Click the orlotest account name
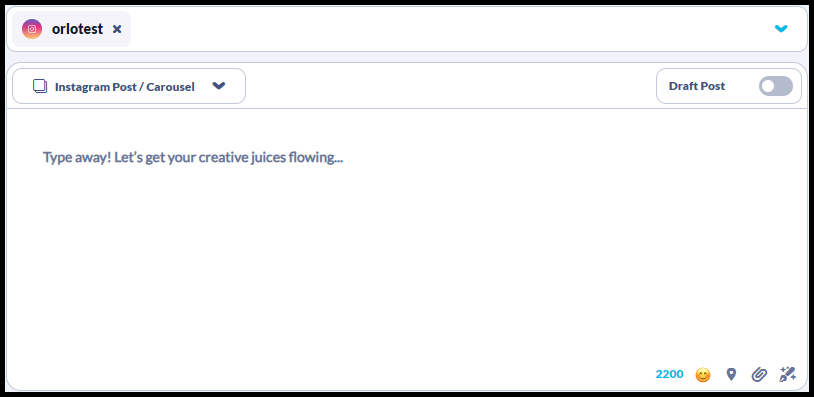Viewport: 814px width, 397px height. click(x=77, y=29)
